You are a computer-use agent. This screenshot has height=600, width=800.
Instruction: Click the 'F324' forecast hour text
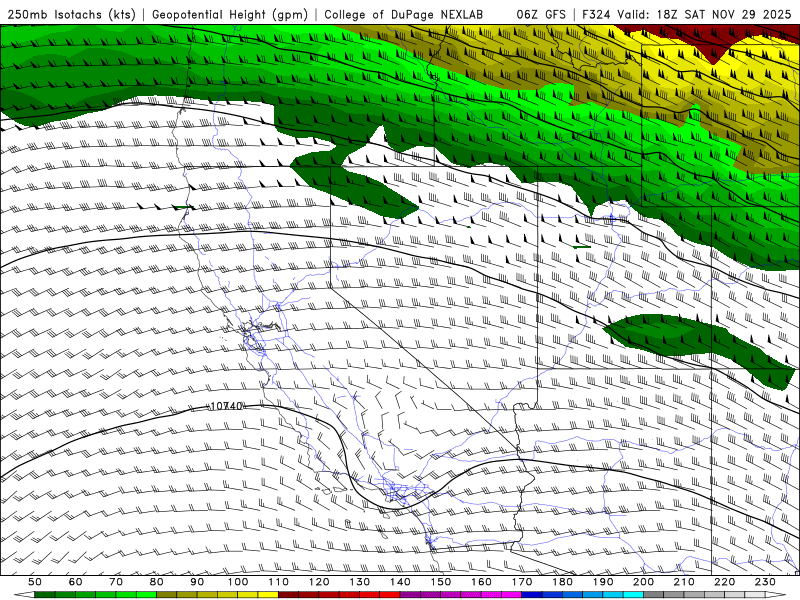[597, 14]
